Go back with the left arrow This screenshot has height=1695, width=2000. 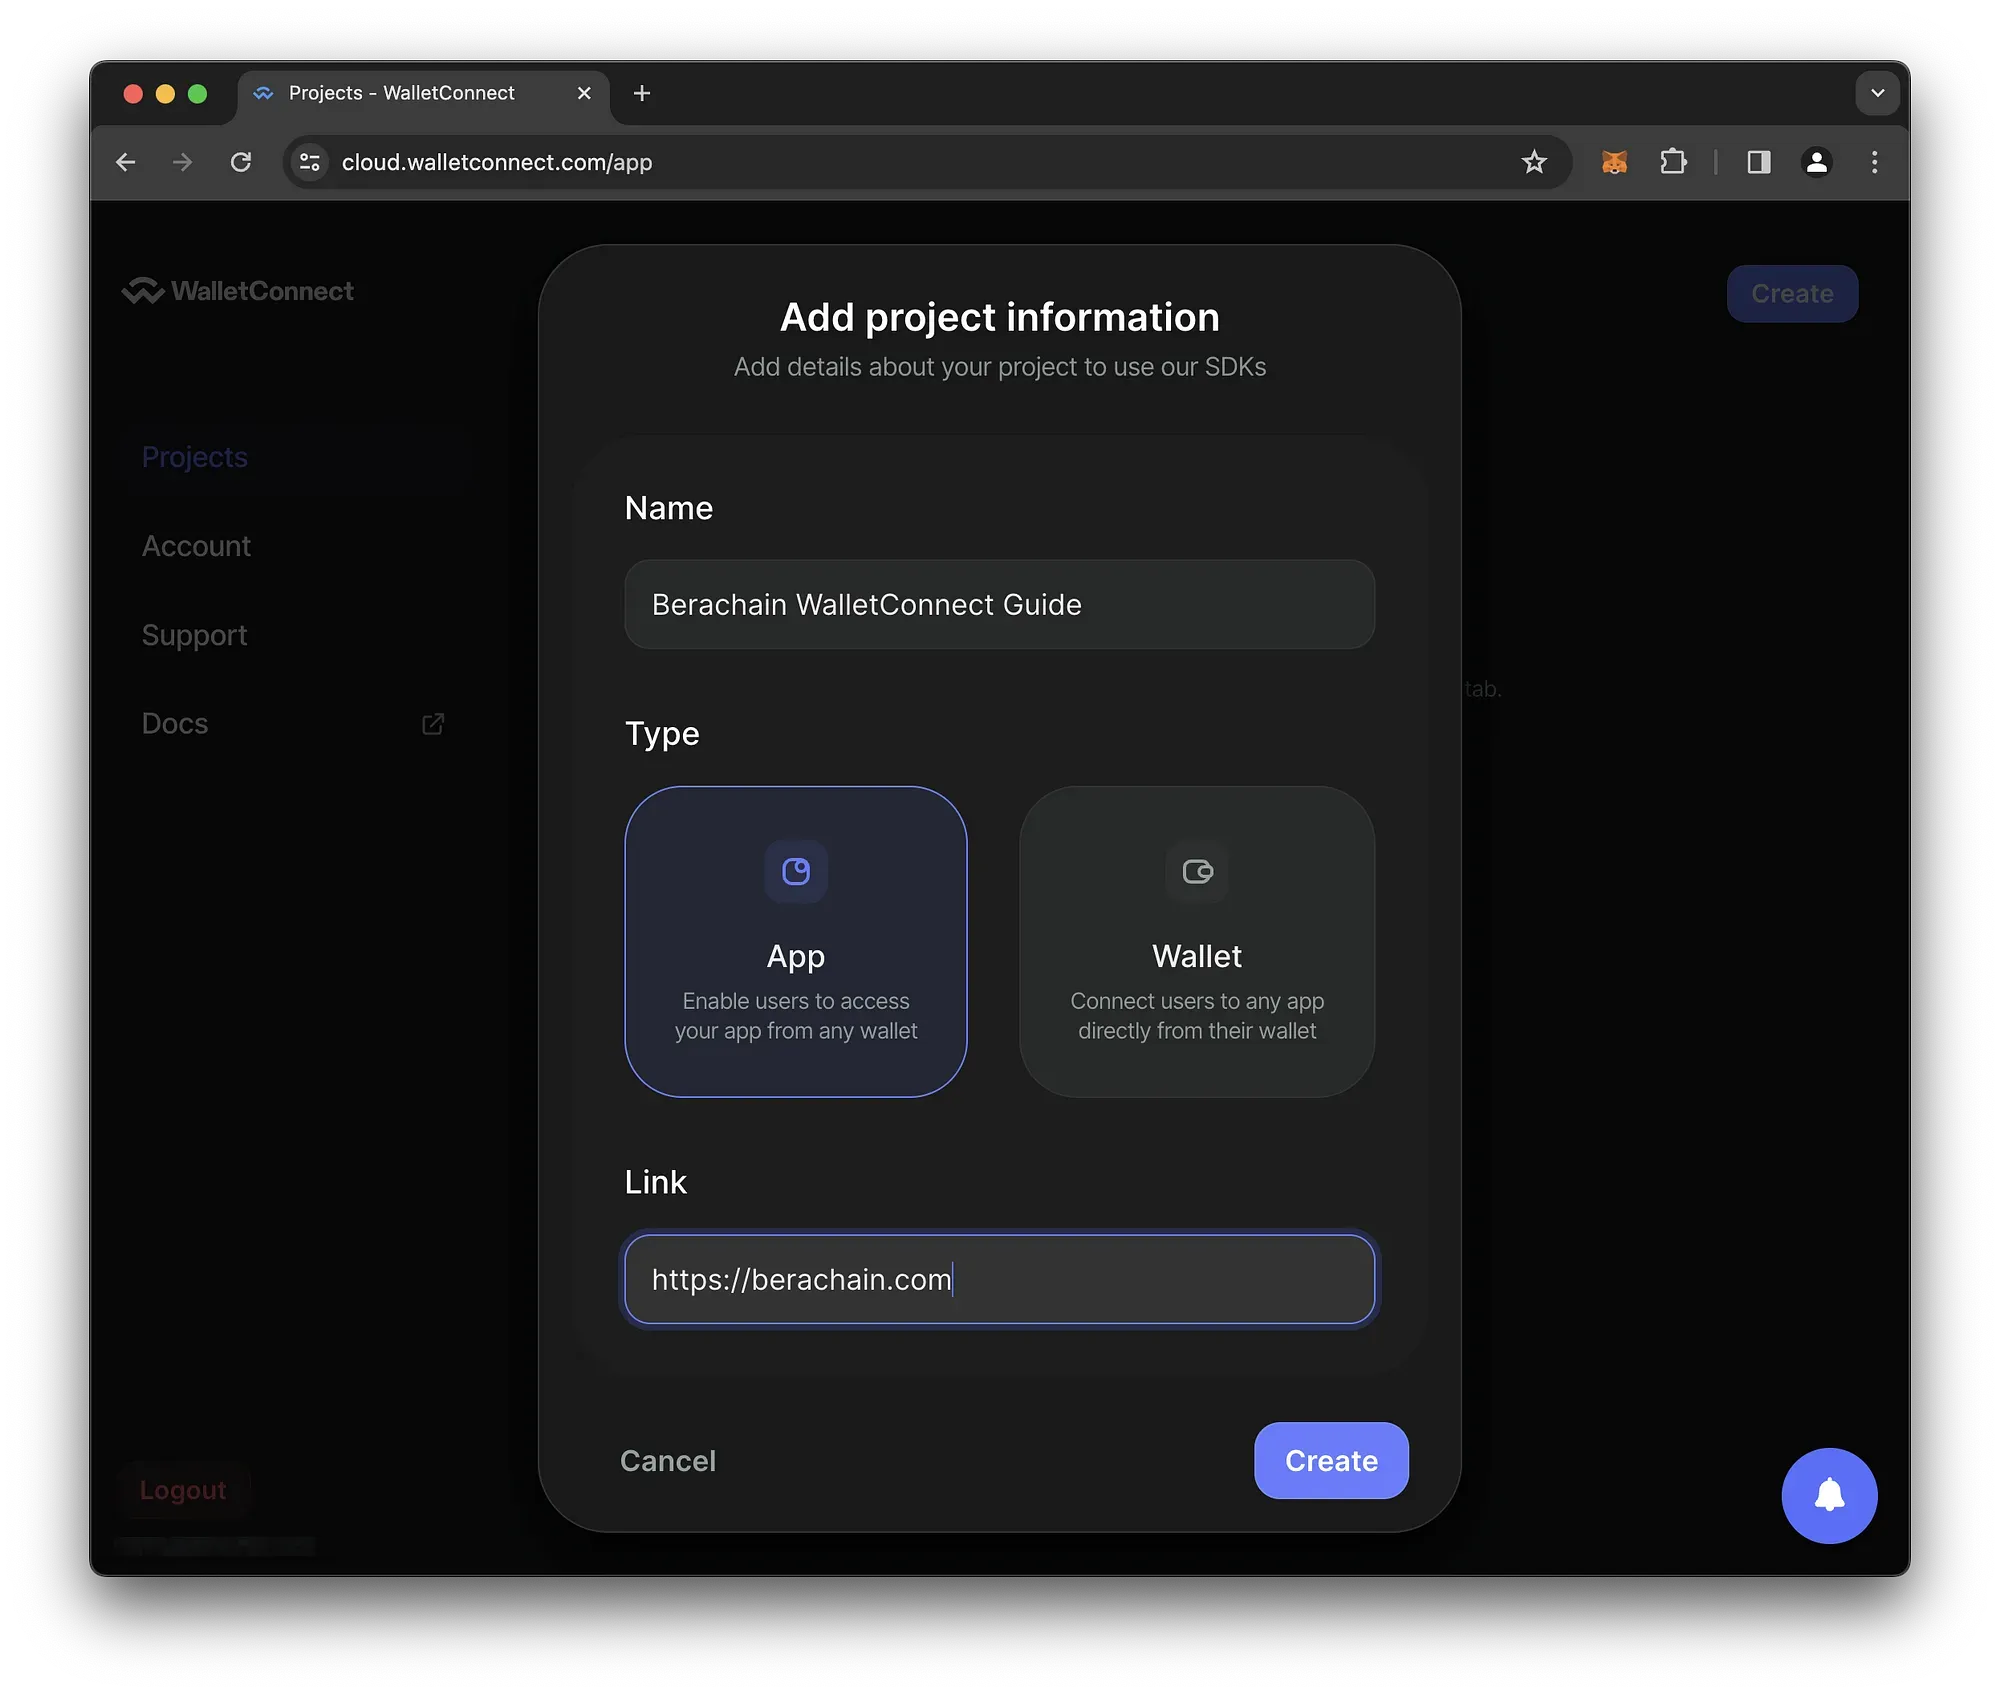click(126, 162)
